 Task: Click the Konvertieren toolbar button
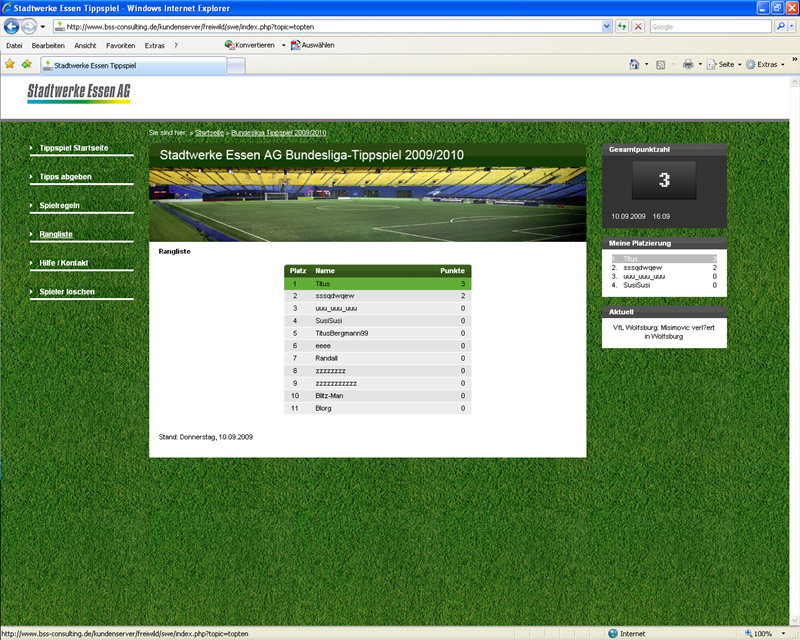pos(249,45)
